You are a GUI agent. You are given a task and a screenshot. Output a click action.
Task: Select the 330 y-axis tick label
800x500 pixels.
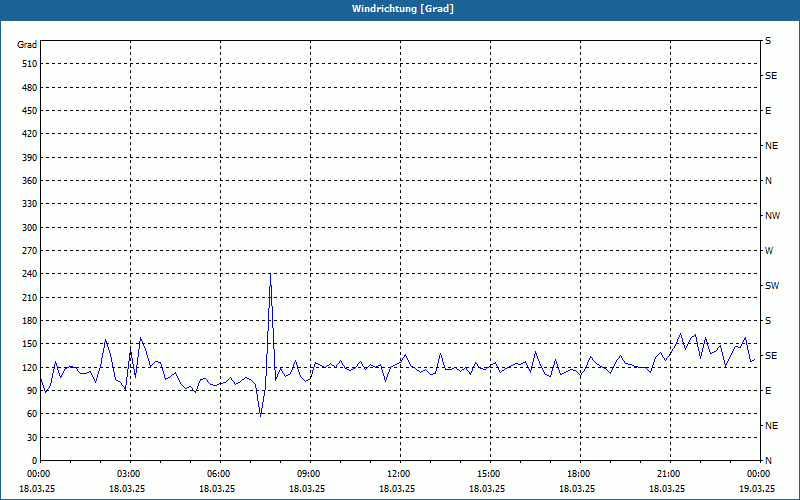30,204
